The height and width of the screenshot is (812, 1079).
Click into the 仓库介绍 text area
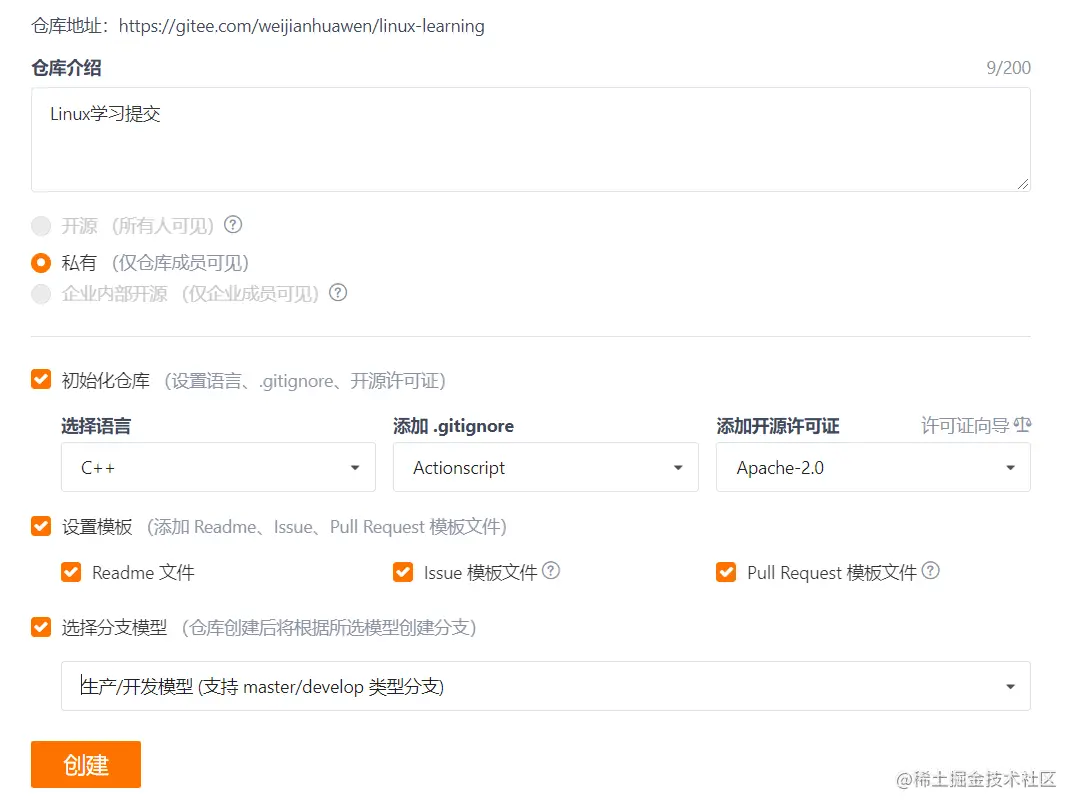pyautogui.click(x=531, y=140)
